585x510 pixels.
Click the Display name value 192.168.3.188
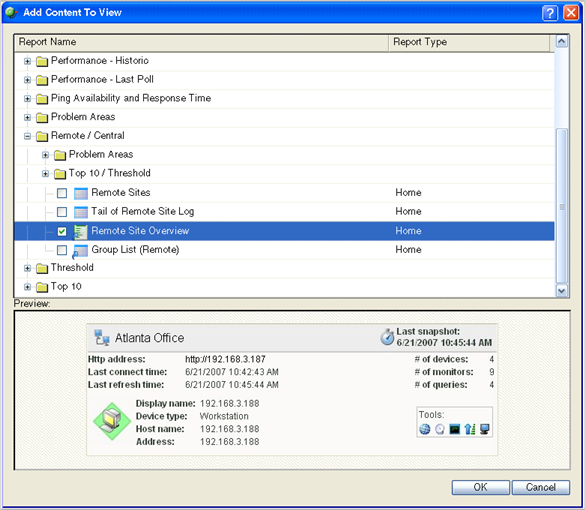[229, 403]
